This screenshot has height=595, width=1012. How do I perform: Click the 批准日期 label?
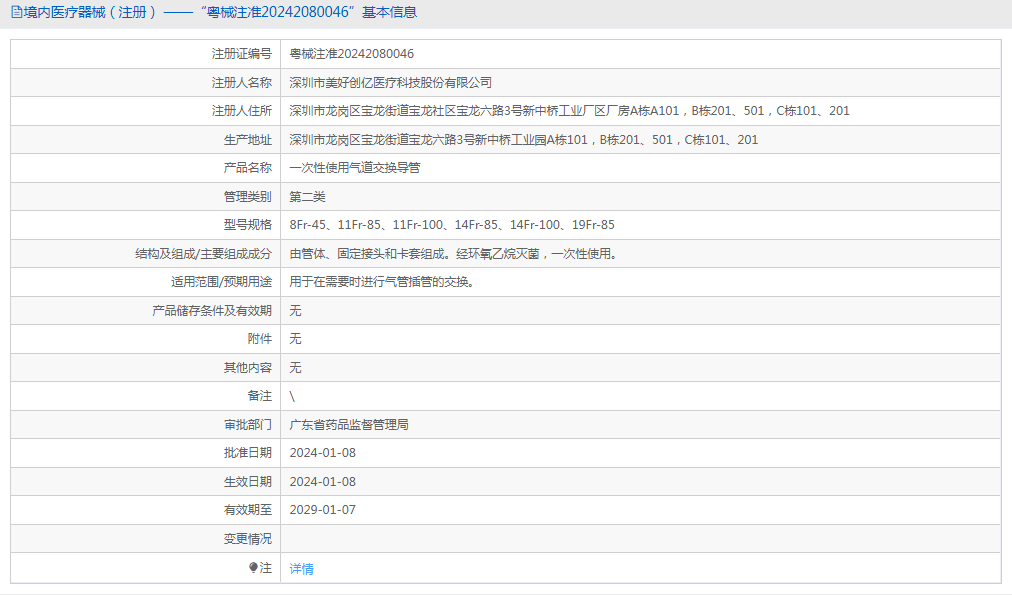(247, 453)
